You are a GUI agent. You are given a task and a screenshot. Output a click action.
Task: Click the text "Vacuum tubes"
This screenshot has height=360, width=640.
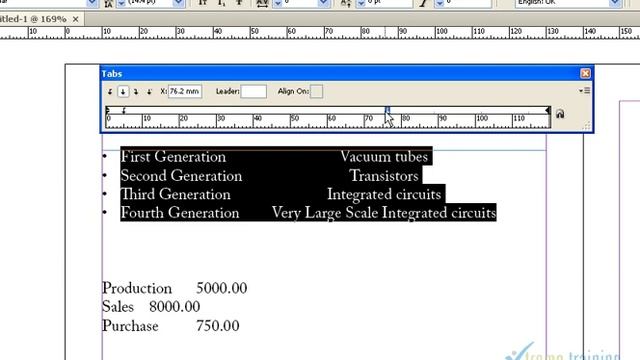(384, 157)
